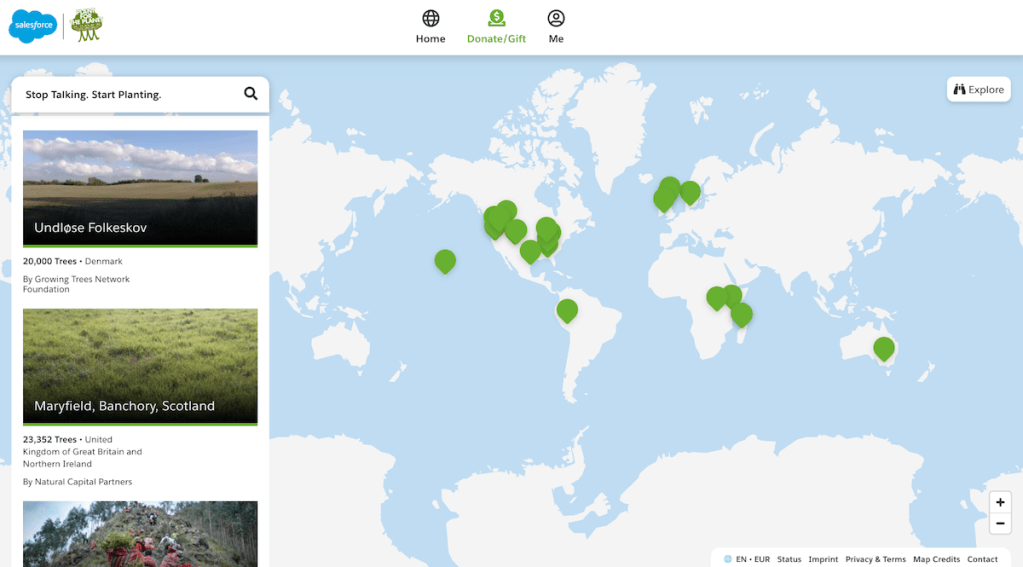Select the map pin in Australia
This screenshot has height=567, width=1023.
[x=883, y=347]
